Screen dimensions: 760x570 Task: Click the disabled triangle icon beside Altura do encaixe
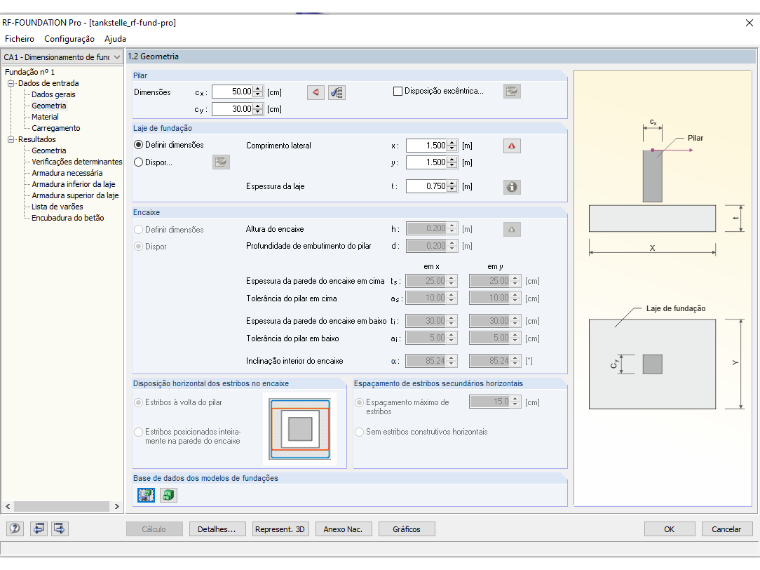click(x=512, y=229)
